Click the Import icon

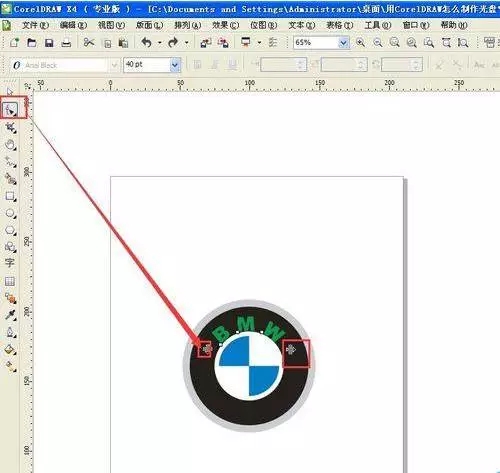205,42
